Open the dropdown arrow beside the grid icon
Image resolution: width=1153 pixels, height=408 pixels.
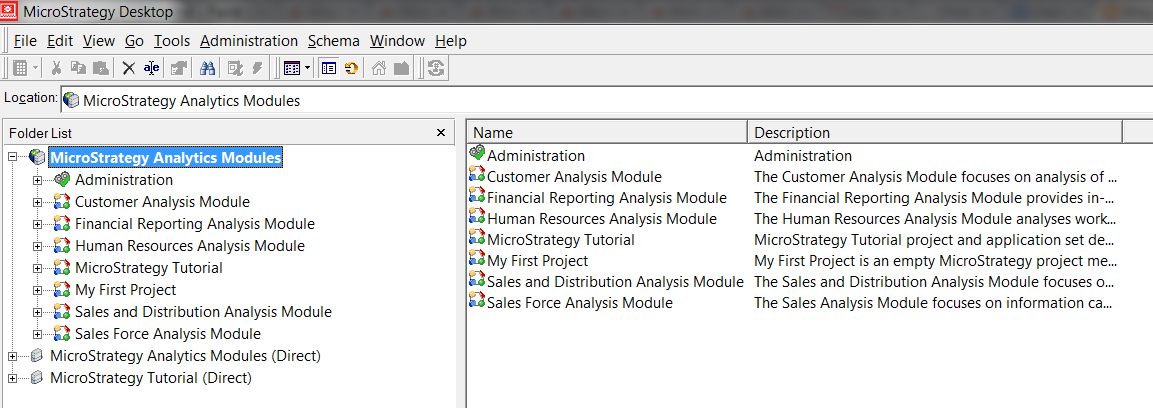(x=35, y=68)
